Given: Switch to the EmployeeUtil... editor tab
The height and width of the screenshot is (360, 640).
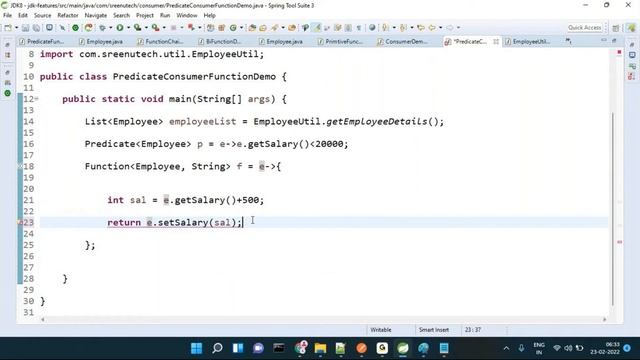Looking at the screenshot, I should pyautogui.click(x=527, y=42).
